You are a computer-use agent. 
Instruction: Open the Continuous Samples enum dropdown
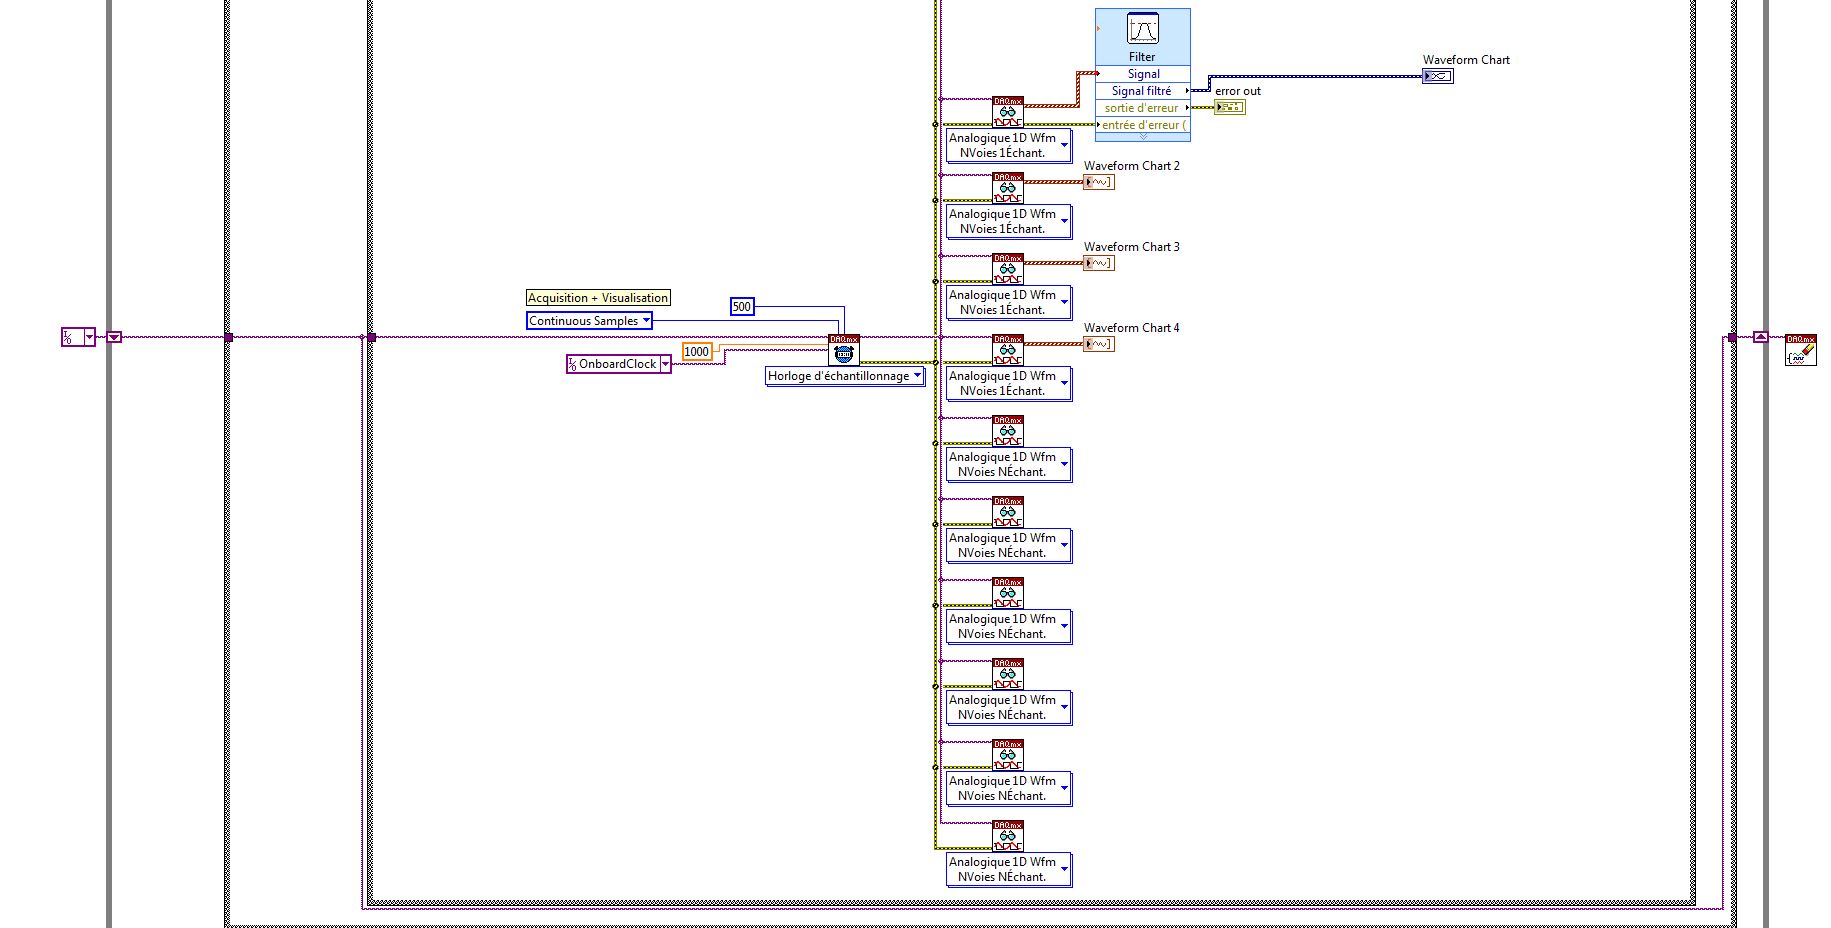pos(590,321)
